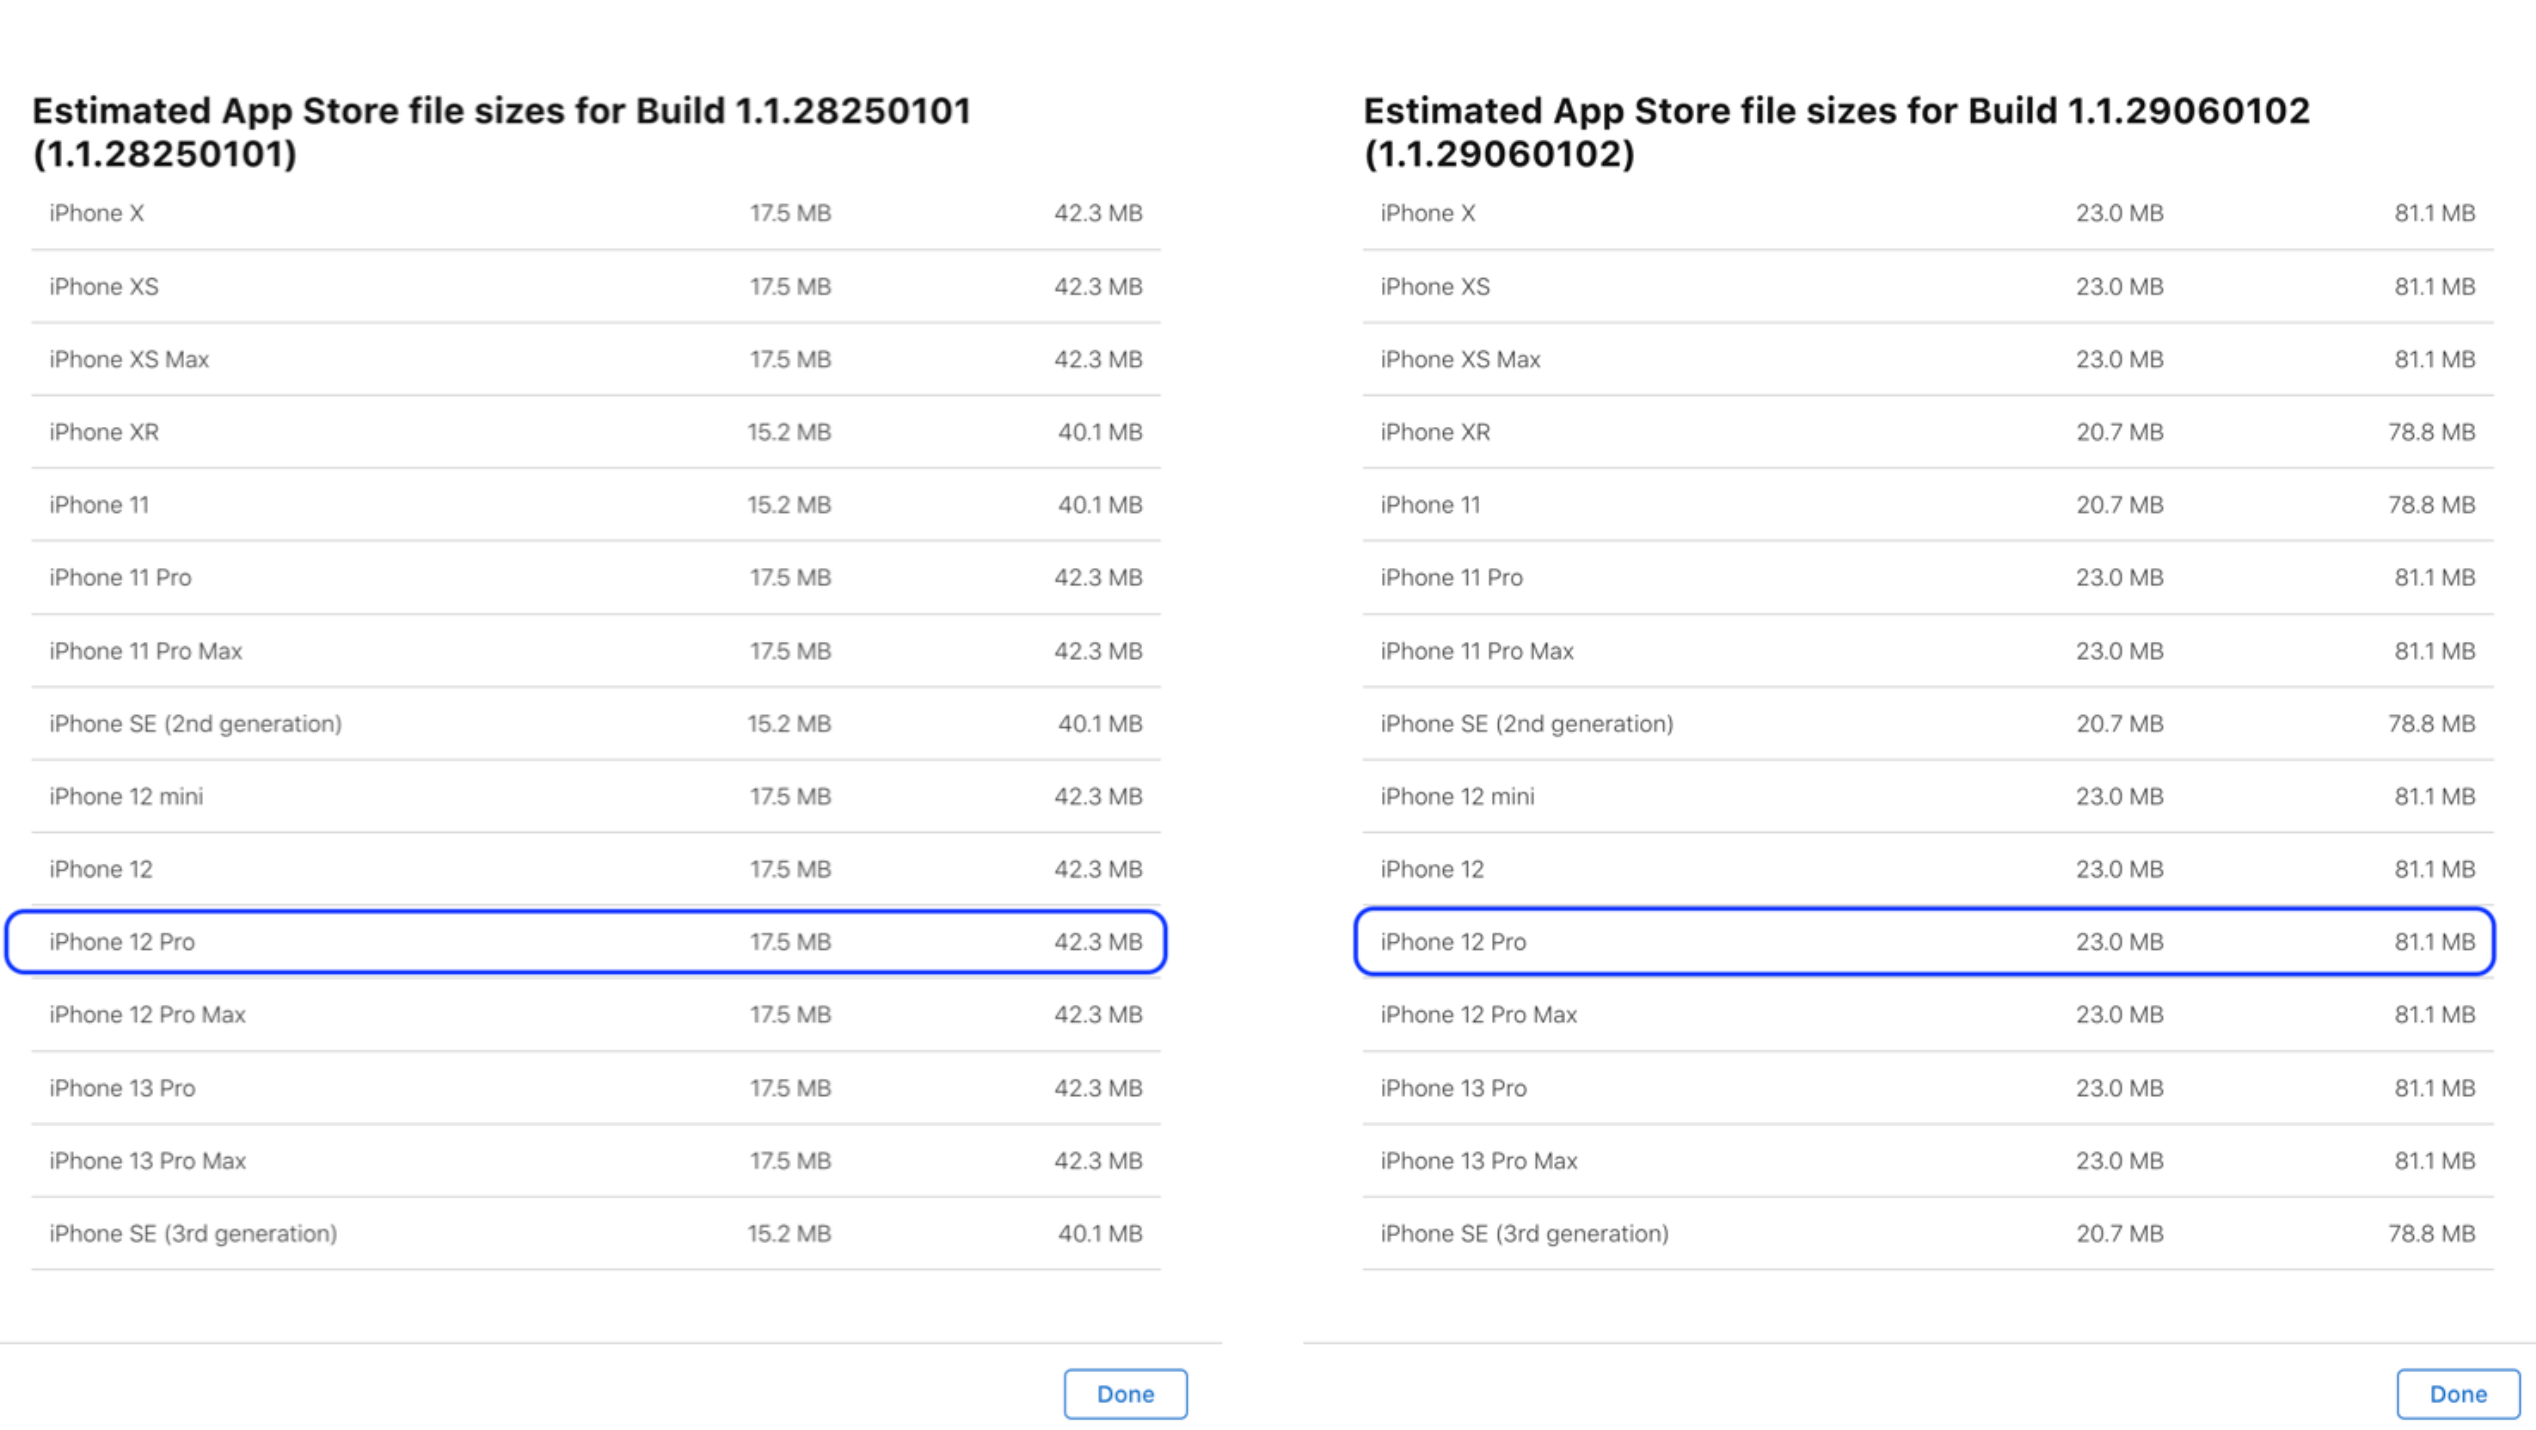Viewport: 2536px width, 1430px height.
Task: Click iPhone 13 Pro Max row on left
Action: pyautogui.click(x=596, y=1160)
